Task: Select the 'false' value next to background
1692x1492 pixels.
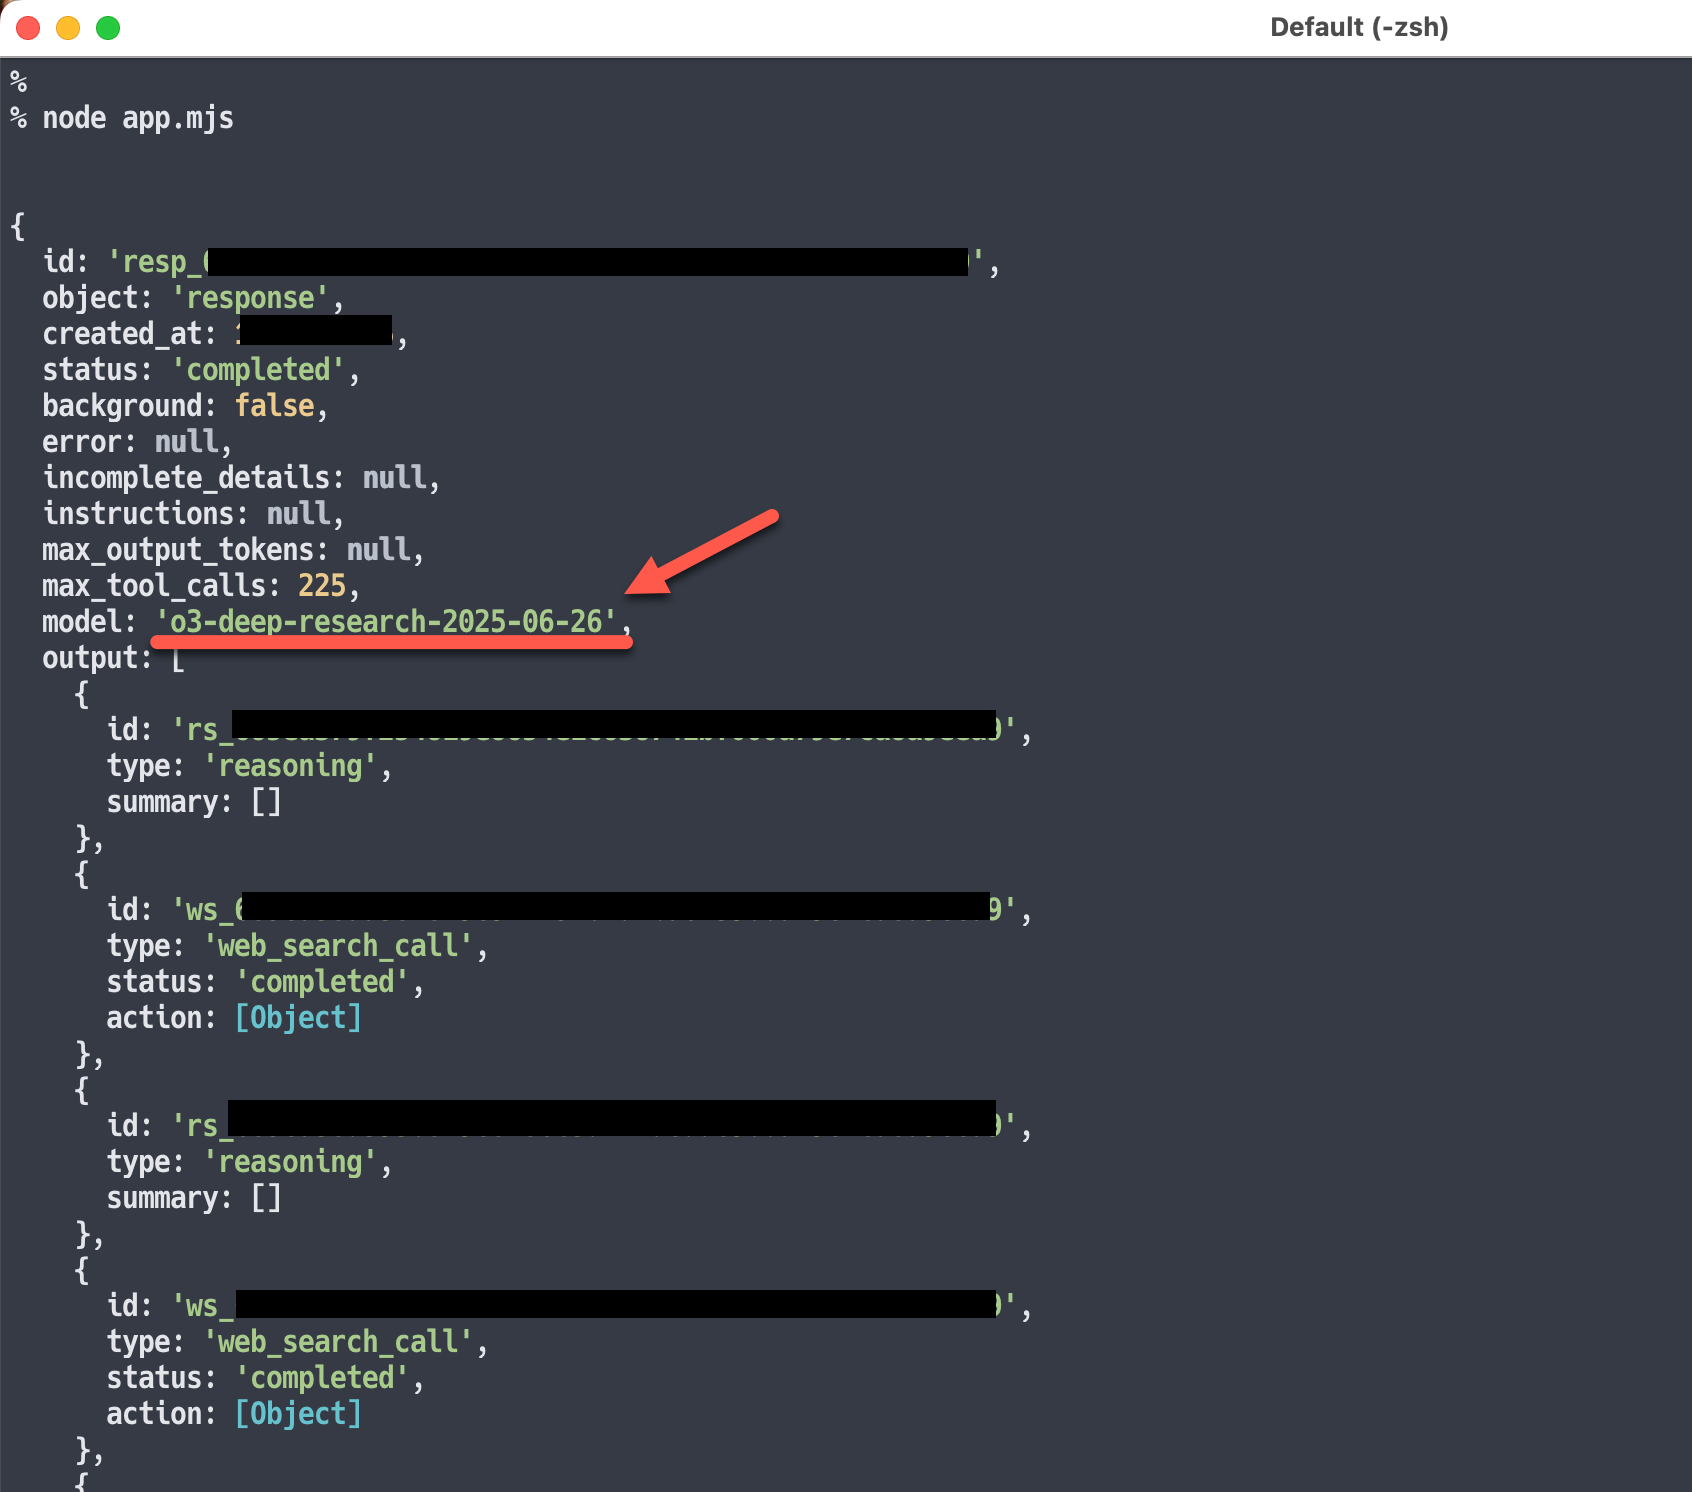Action: 275,405
